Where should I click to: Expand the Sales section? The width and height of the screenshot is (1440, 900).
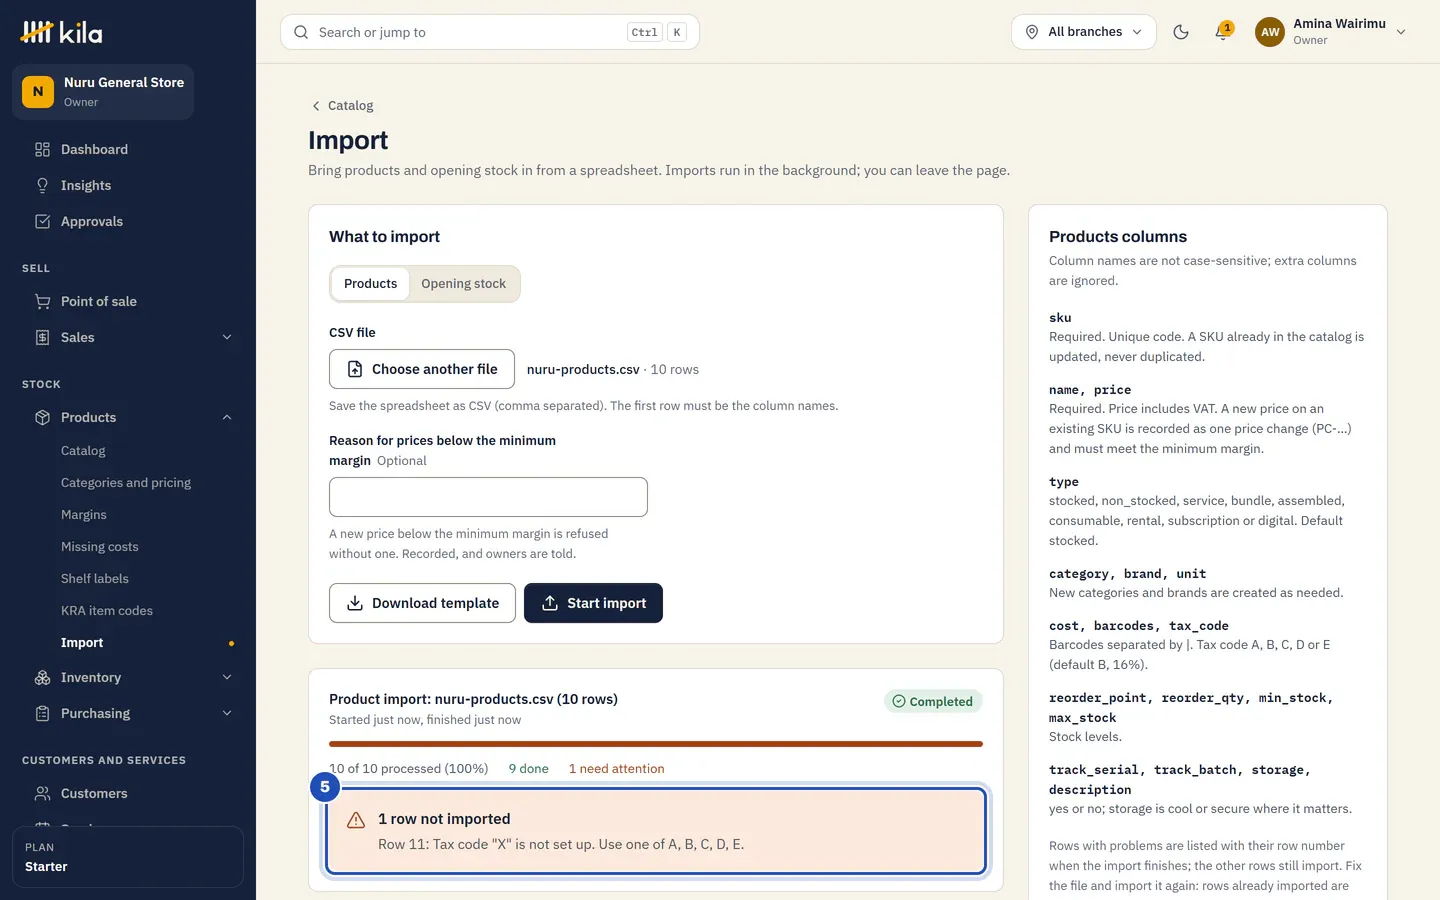(227, 337)
